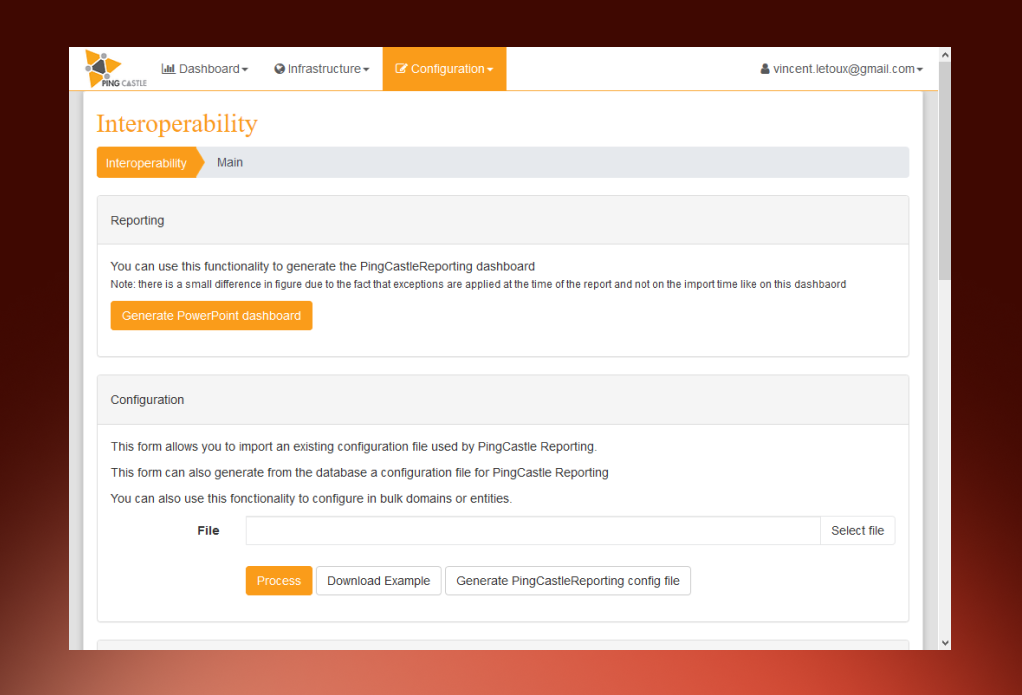Open the Infrastructure dropdown menu

point(322,68)
